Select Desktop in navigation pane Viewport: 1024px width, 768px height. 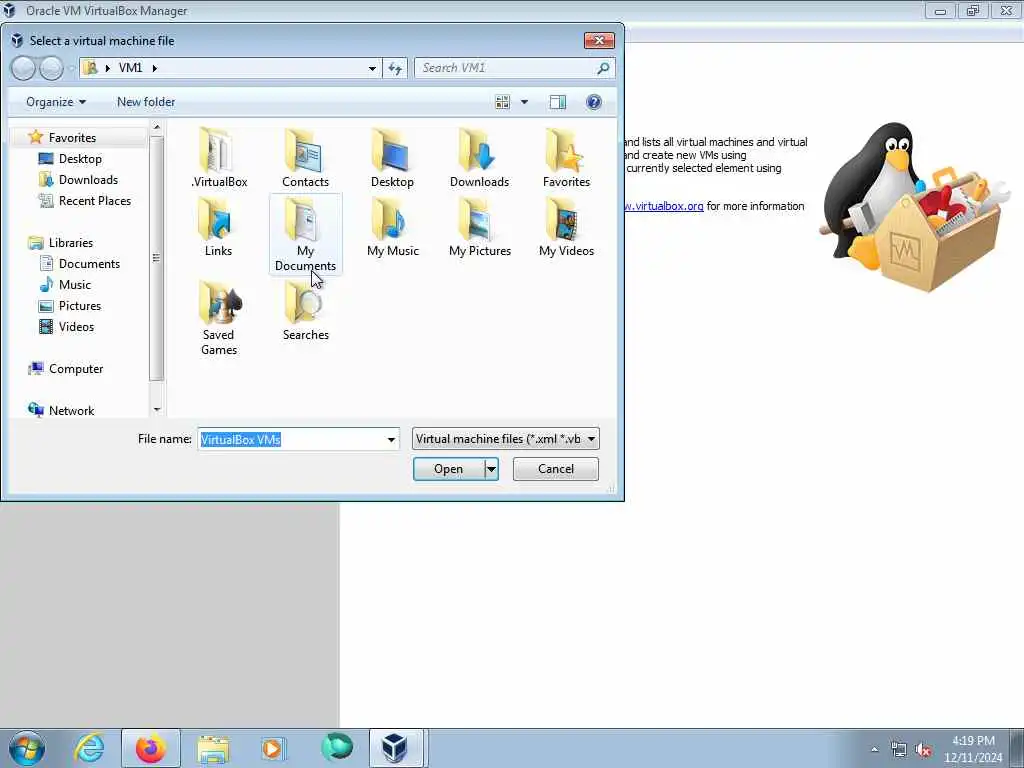(80, 159)
